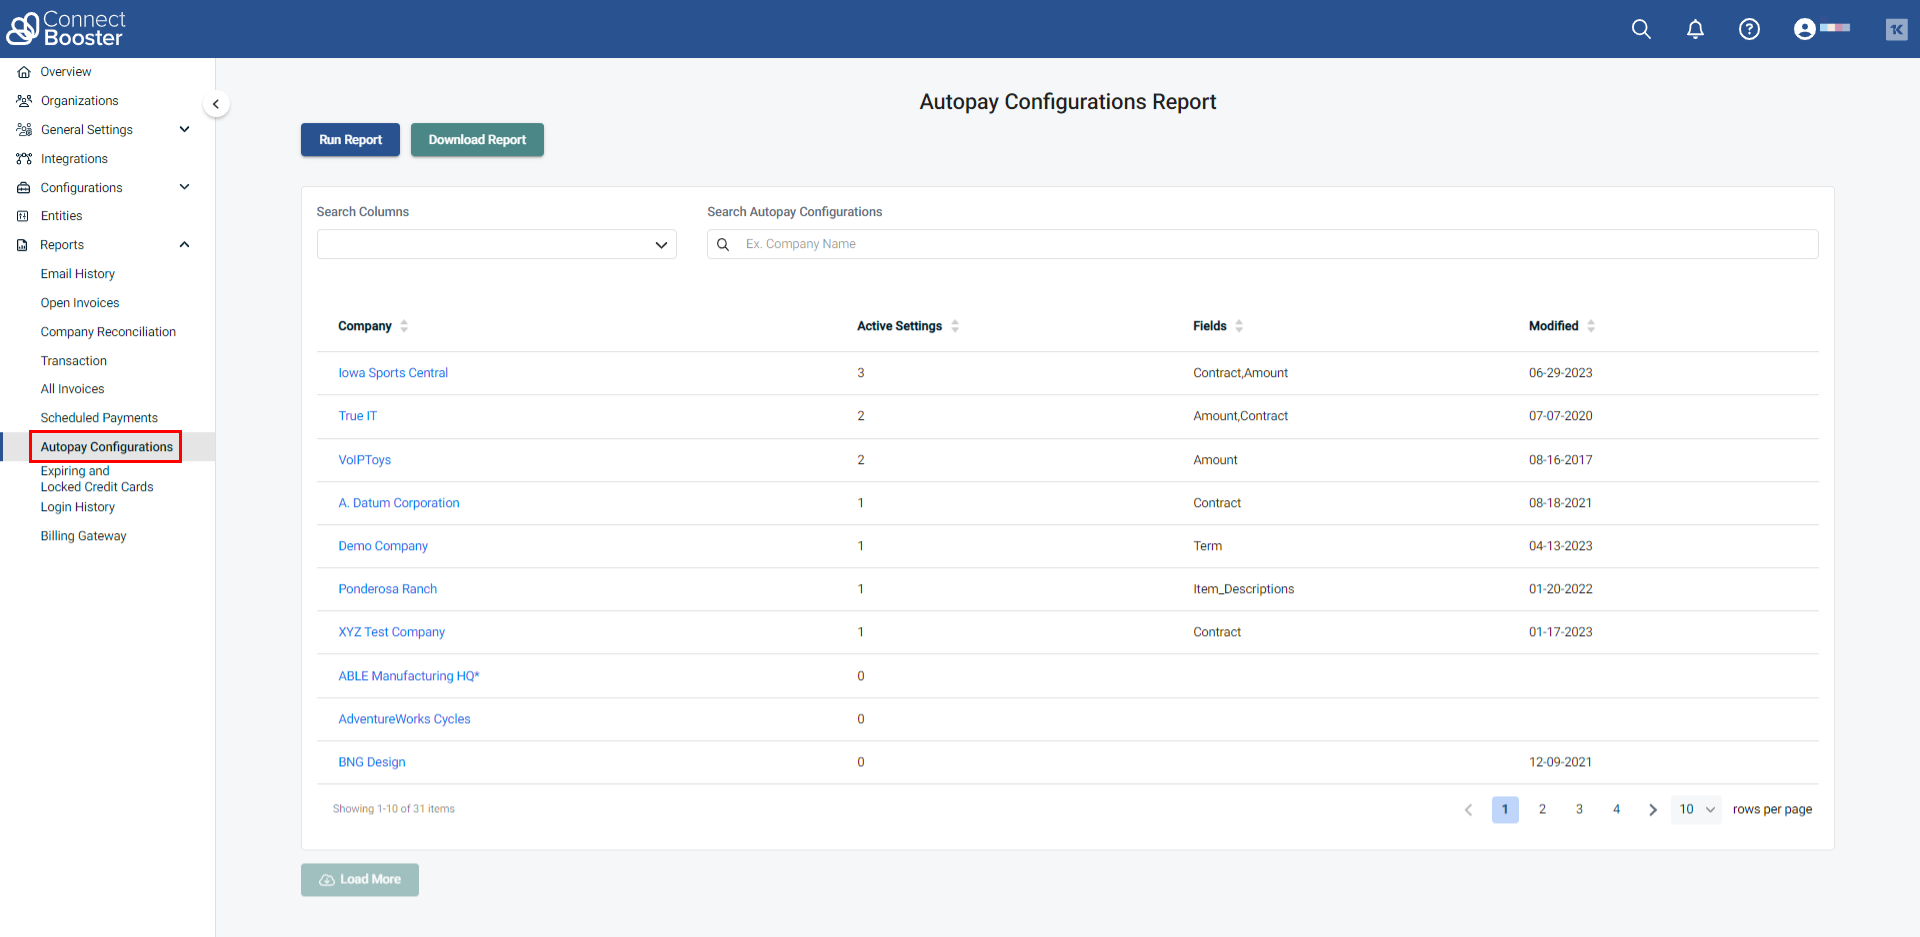
Task: Collapse Reports submenu chevron
Action: point(184,245)
